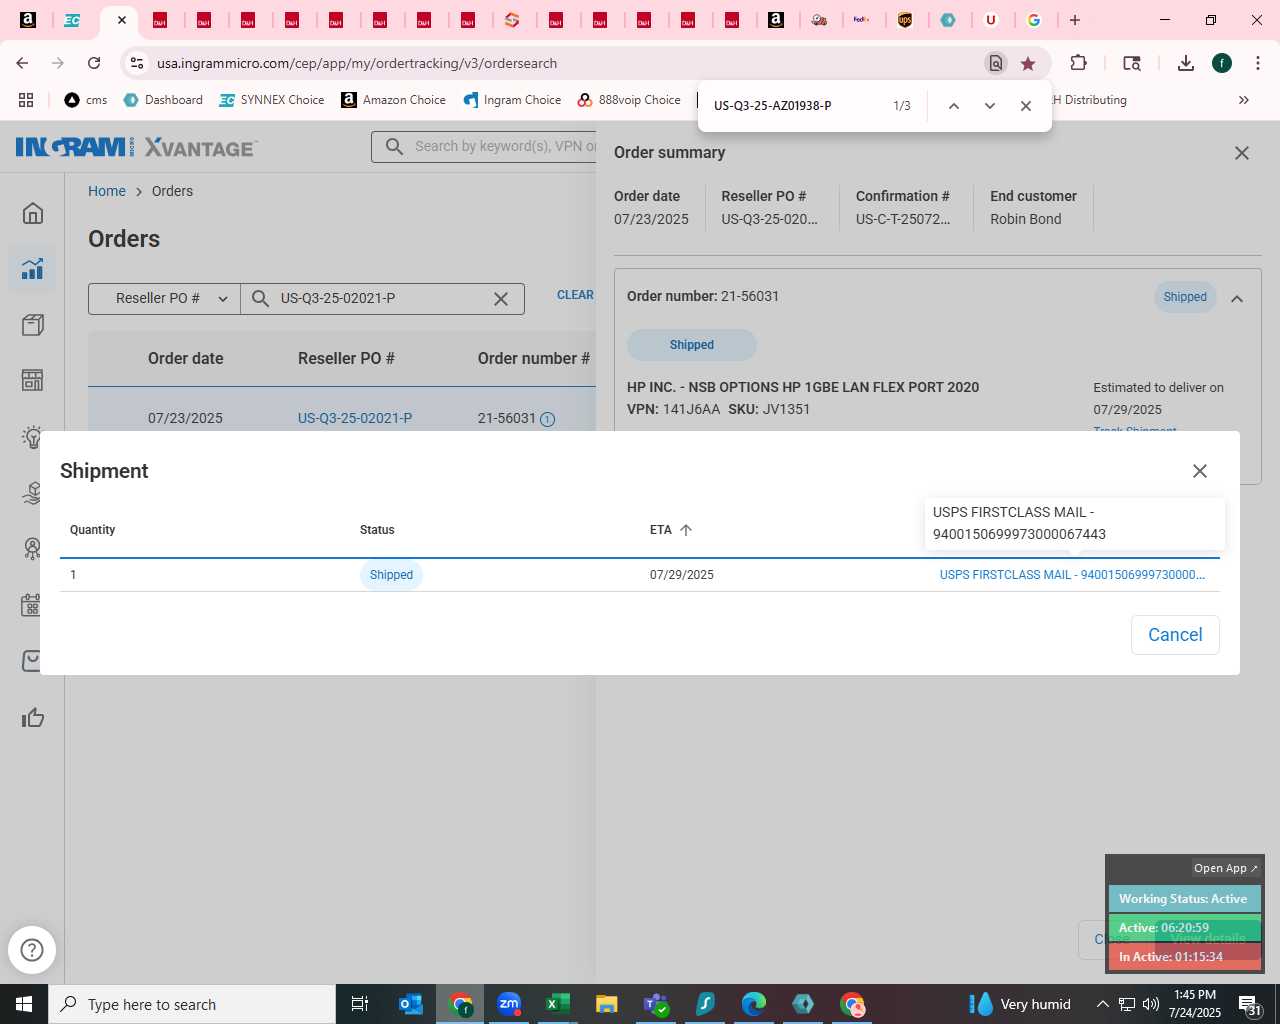Image resolution: width=1280 pixels, height=1024 pixels.
Task: Bookmark star icon in address bar
Action: [1028, 63]
